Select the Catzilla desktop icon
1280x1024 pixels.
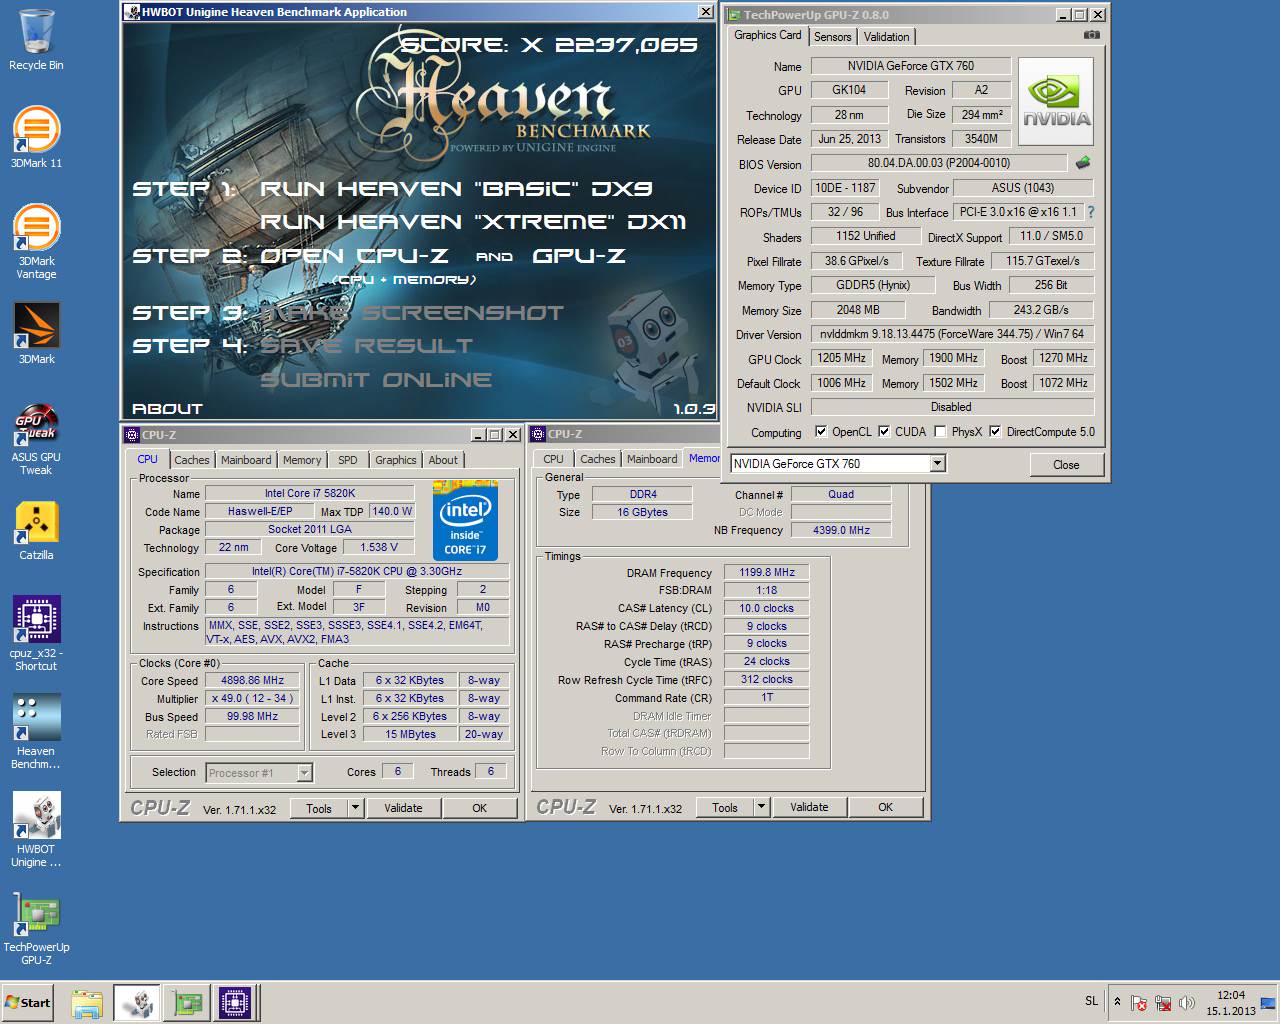point(36,529)
